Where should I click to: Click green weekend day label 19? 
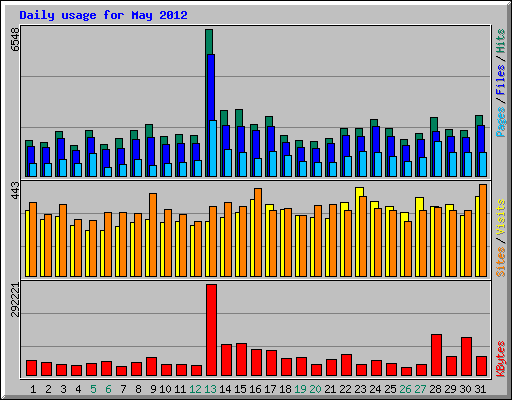300,389
